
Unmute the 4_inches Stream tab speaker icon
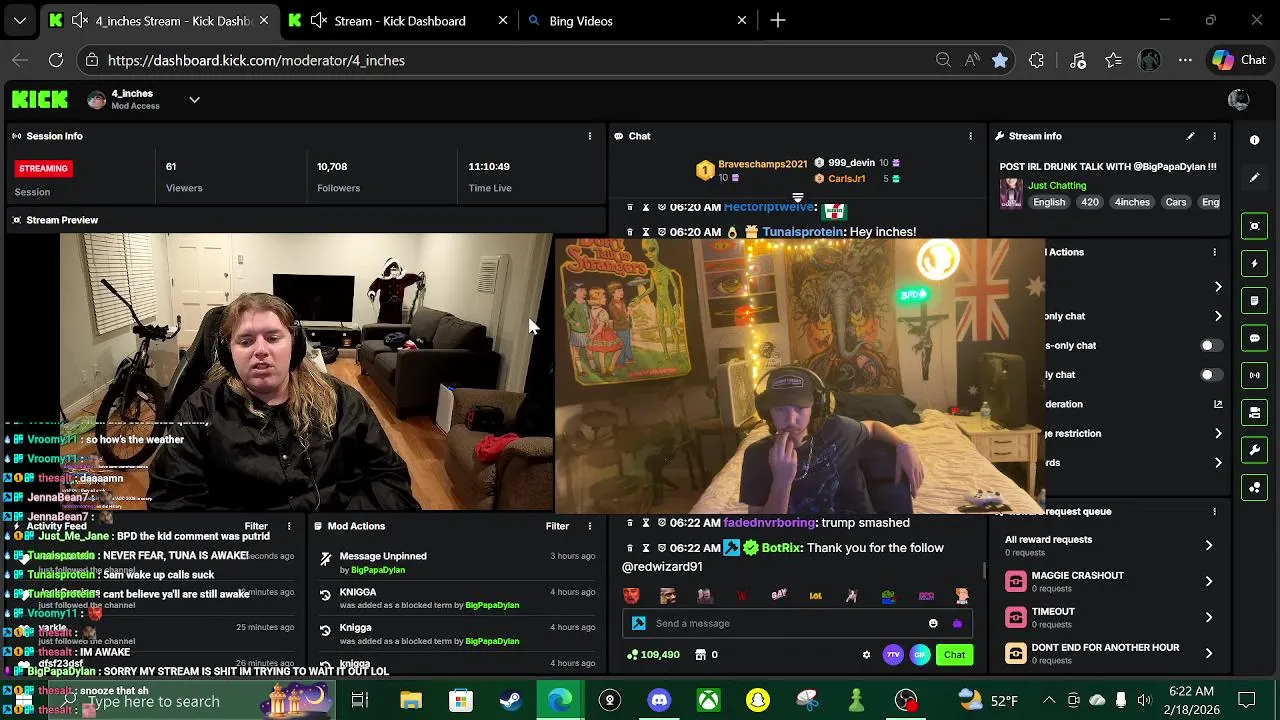[x=79, y=20]
